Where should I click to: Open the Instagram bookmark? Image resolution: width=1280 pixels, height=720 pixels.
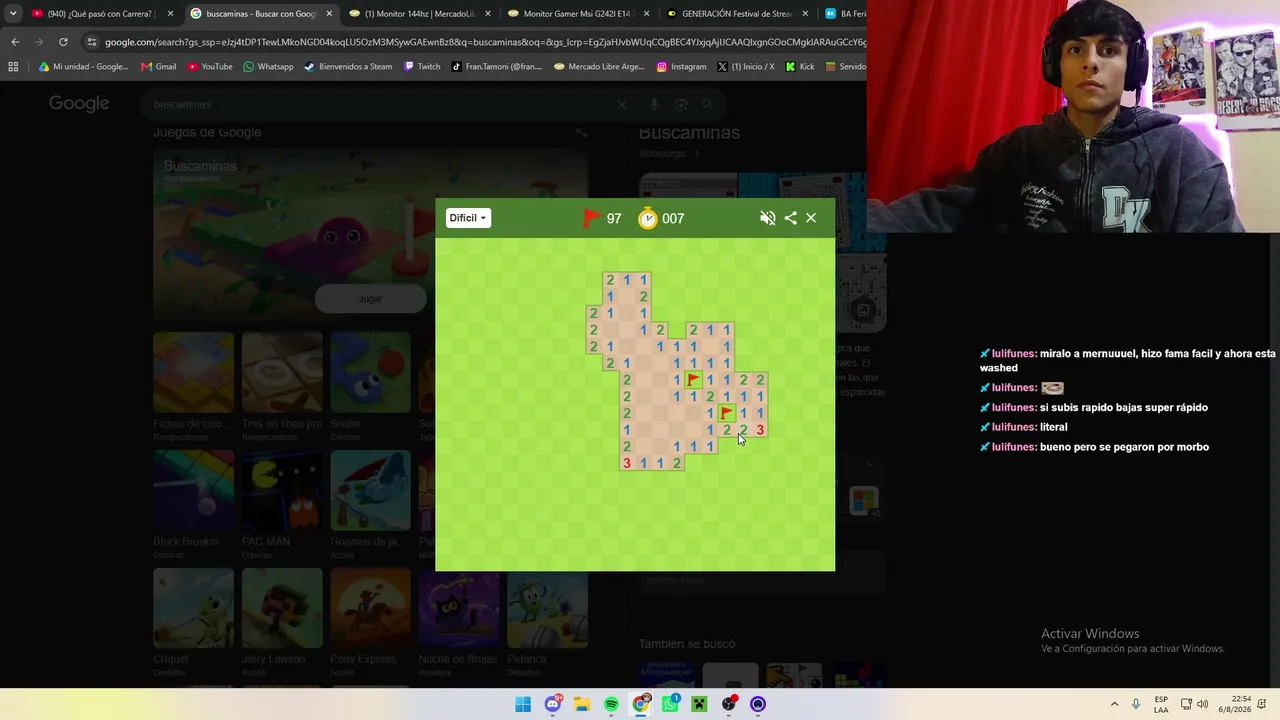point(681,67)
